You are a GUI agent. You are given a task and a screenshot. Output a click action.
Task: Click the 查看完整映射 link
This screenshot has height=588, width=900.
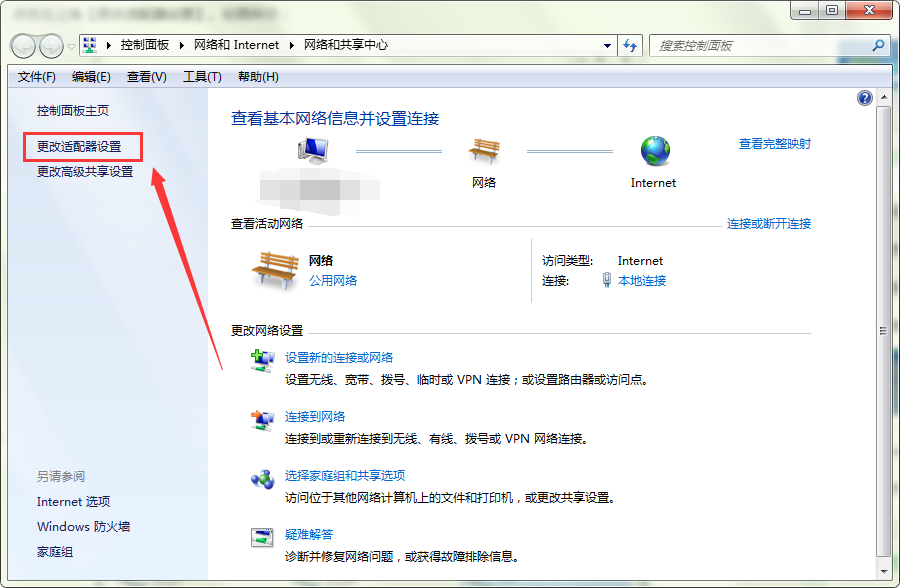point(774,144)
